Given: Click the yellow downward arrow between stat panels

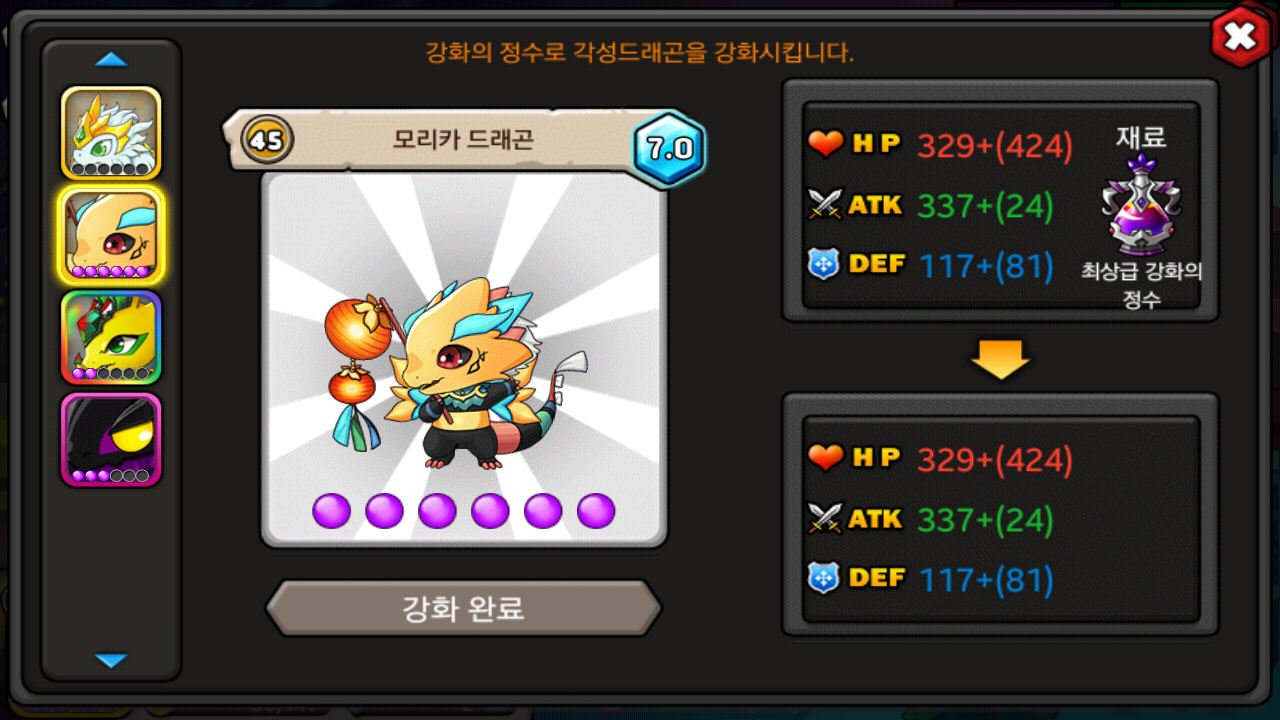Looking at the screenshot, I should (1000, 360).
